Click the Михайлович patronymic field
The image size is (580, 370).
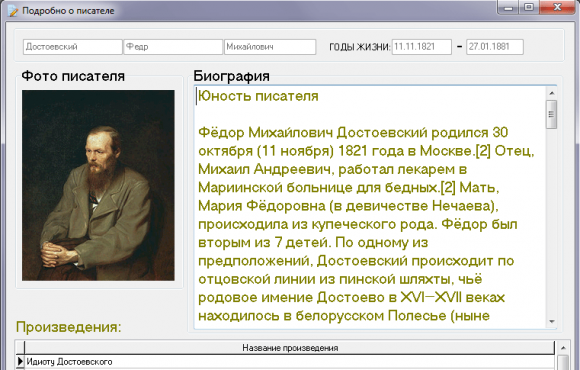(270, 47)
